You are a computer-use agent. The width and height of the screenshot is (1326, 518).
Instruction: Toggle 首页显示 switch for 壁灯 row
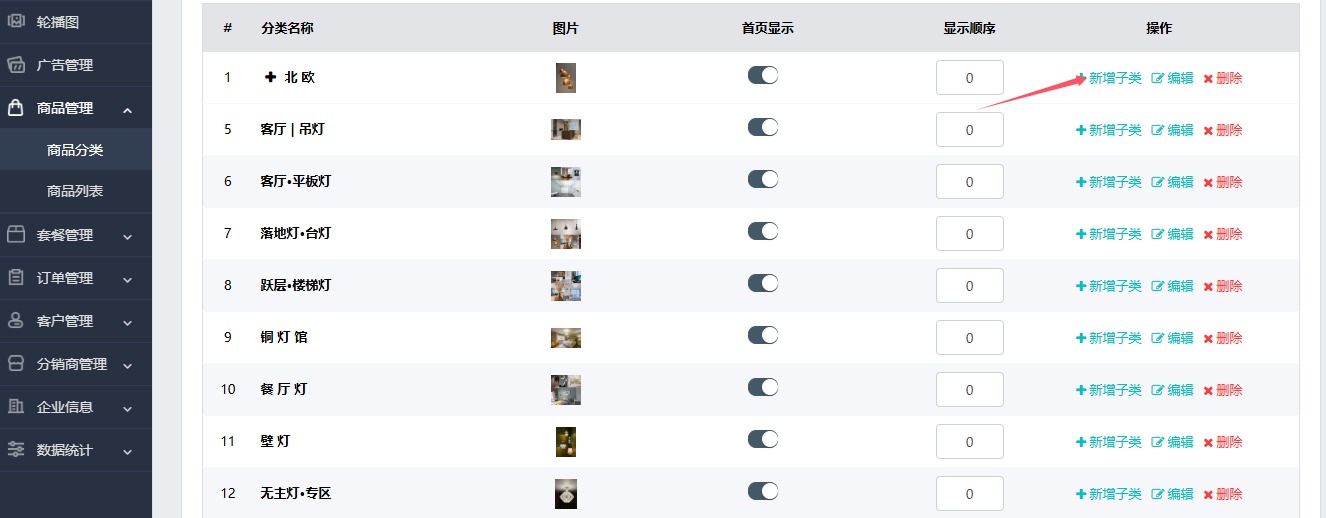(x=763, y=439)
